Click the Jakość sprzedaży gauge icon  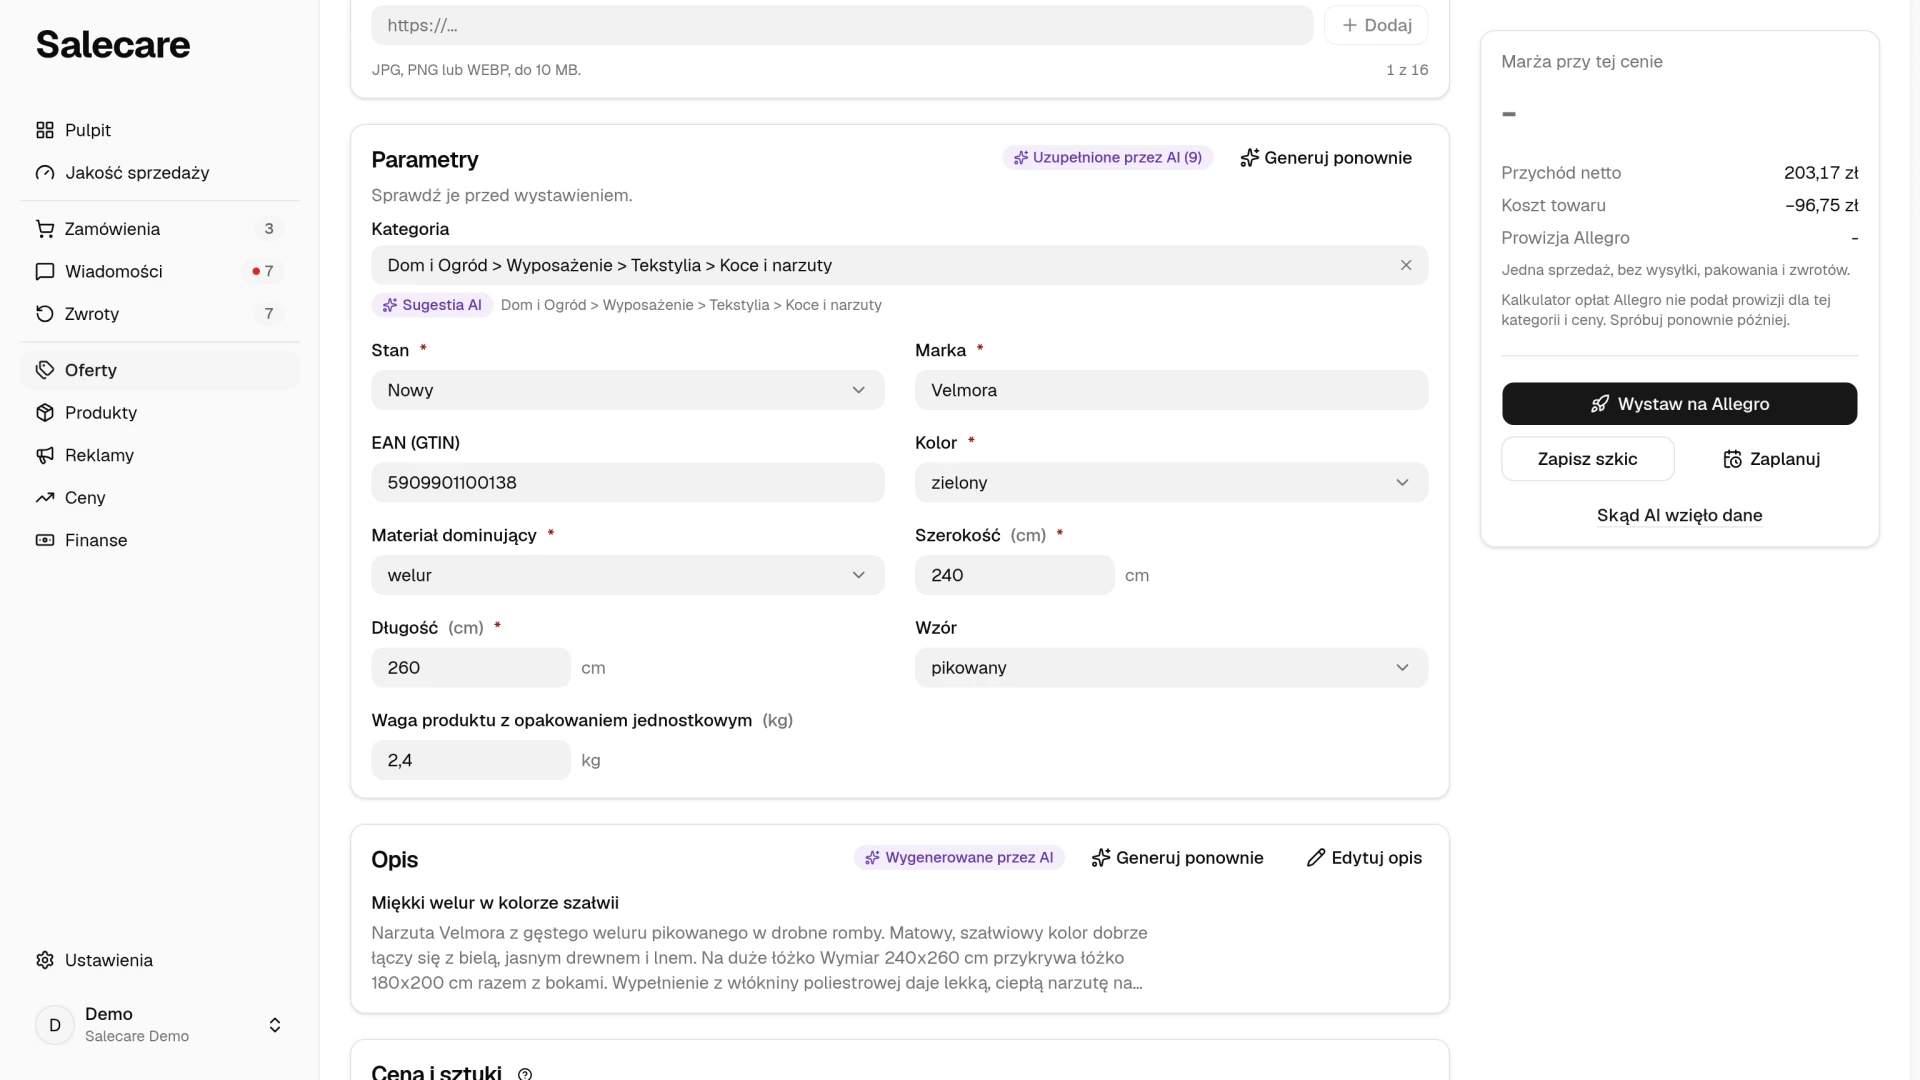pyautogui.click(x=45, y=173)
